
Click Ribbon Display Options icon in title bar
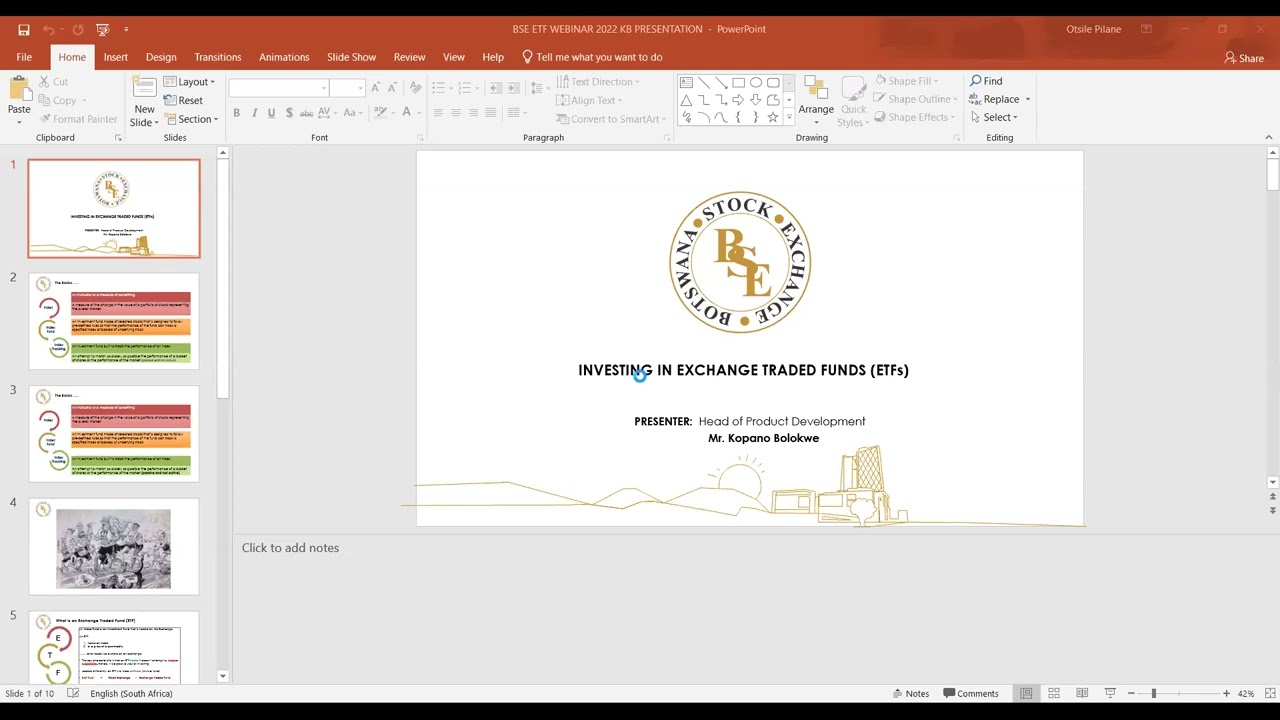click(x=1146, y=29)
